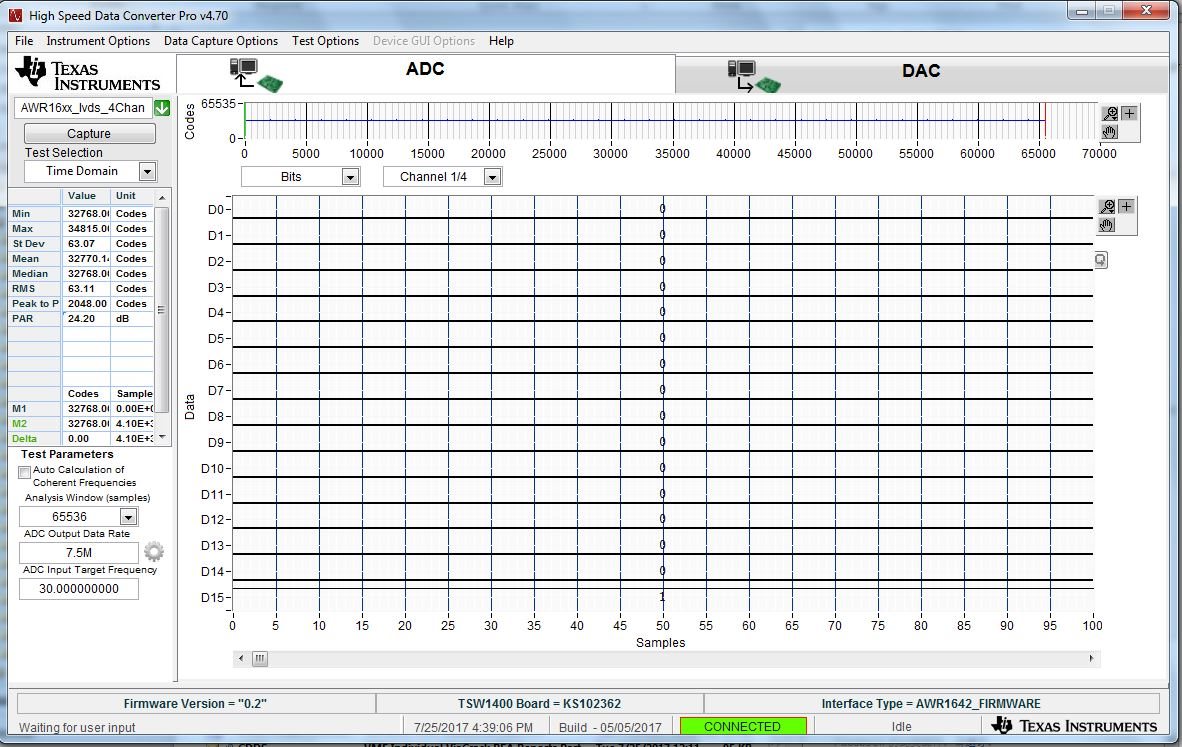Switch to the ADC tab

(426, 73)
